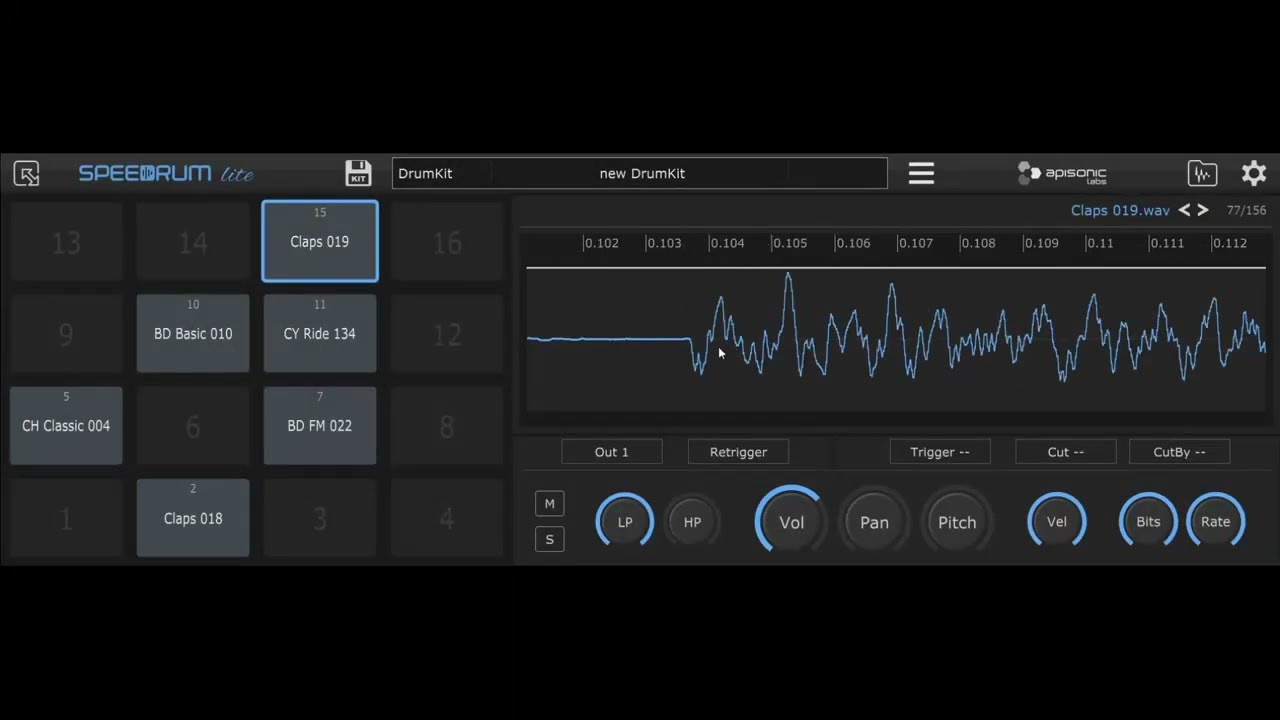Click the new DrumKit name field
Image resolution: width=1280 pixels, height=720 pixels.
[642, 173]
